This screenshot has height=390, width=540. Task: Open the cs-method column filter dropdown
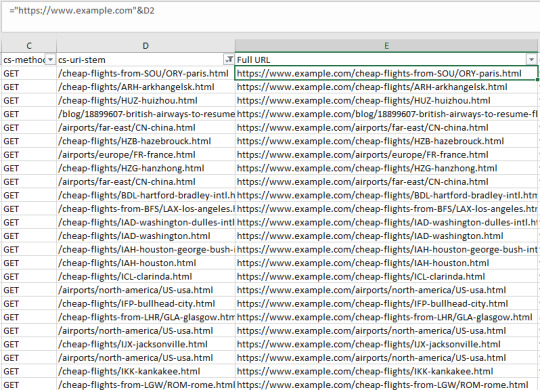tap(50, 60)
